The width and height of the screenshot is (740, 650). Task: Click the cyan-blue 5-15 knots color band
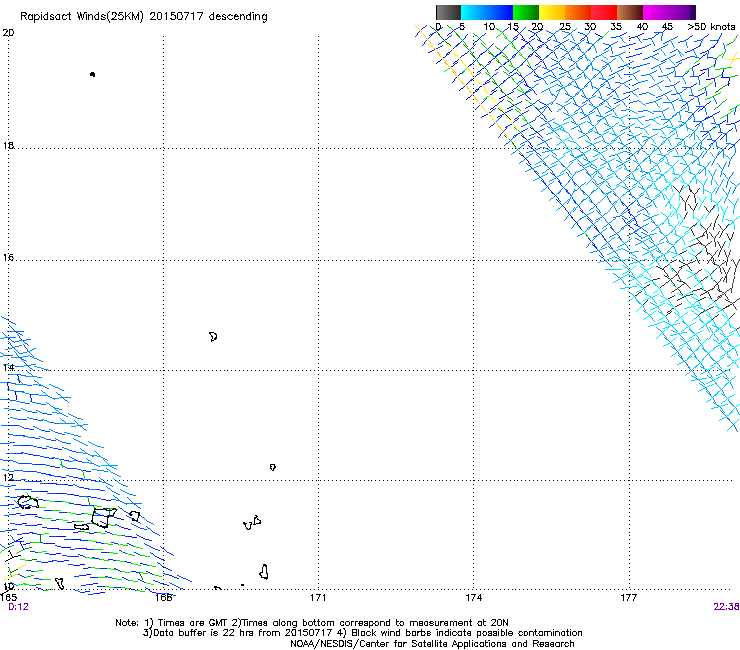click(487, 12)
